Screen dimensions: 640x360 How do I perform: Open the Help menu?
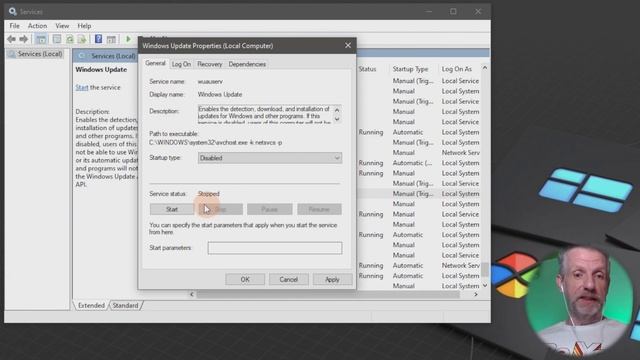(84, 26)
